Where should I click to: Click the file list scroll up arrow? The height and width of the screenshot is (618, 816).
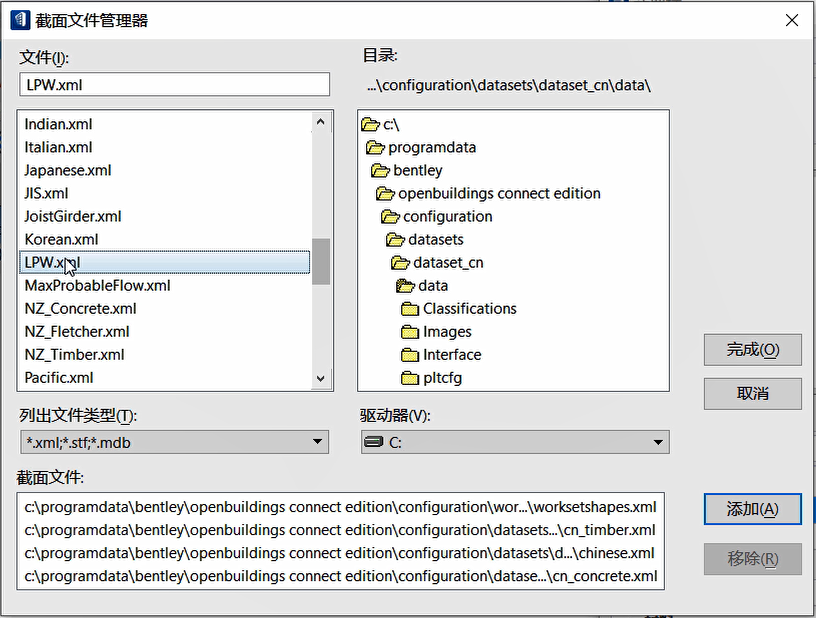321,122
